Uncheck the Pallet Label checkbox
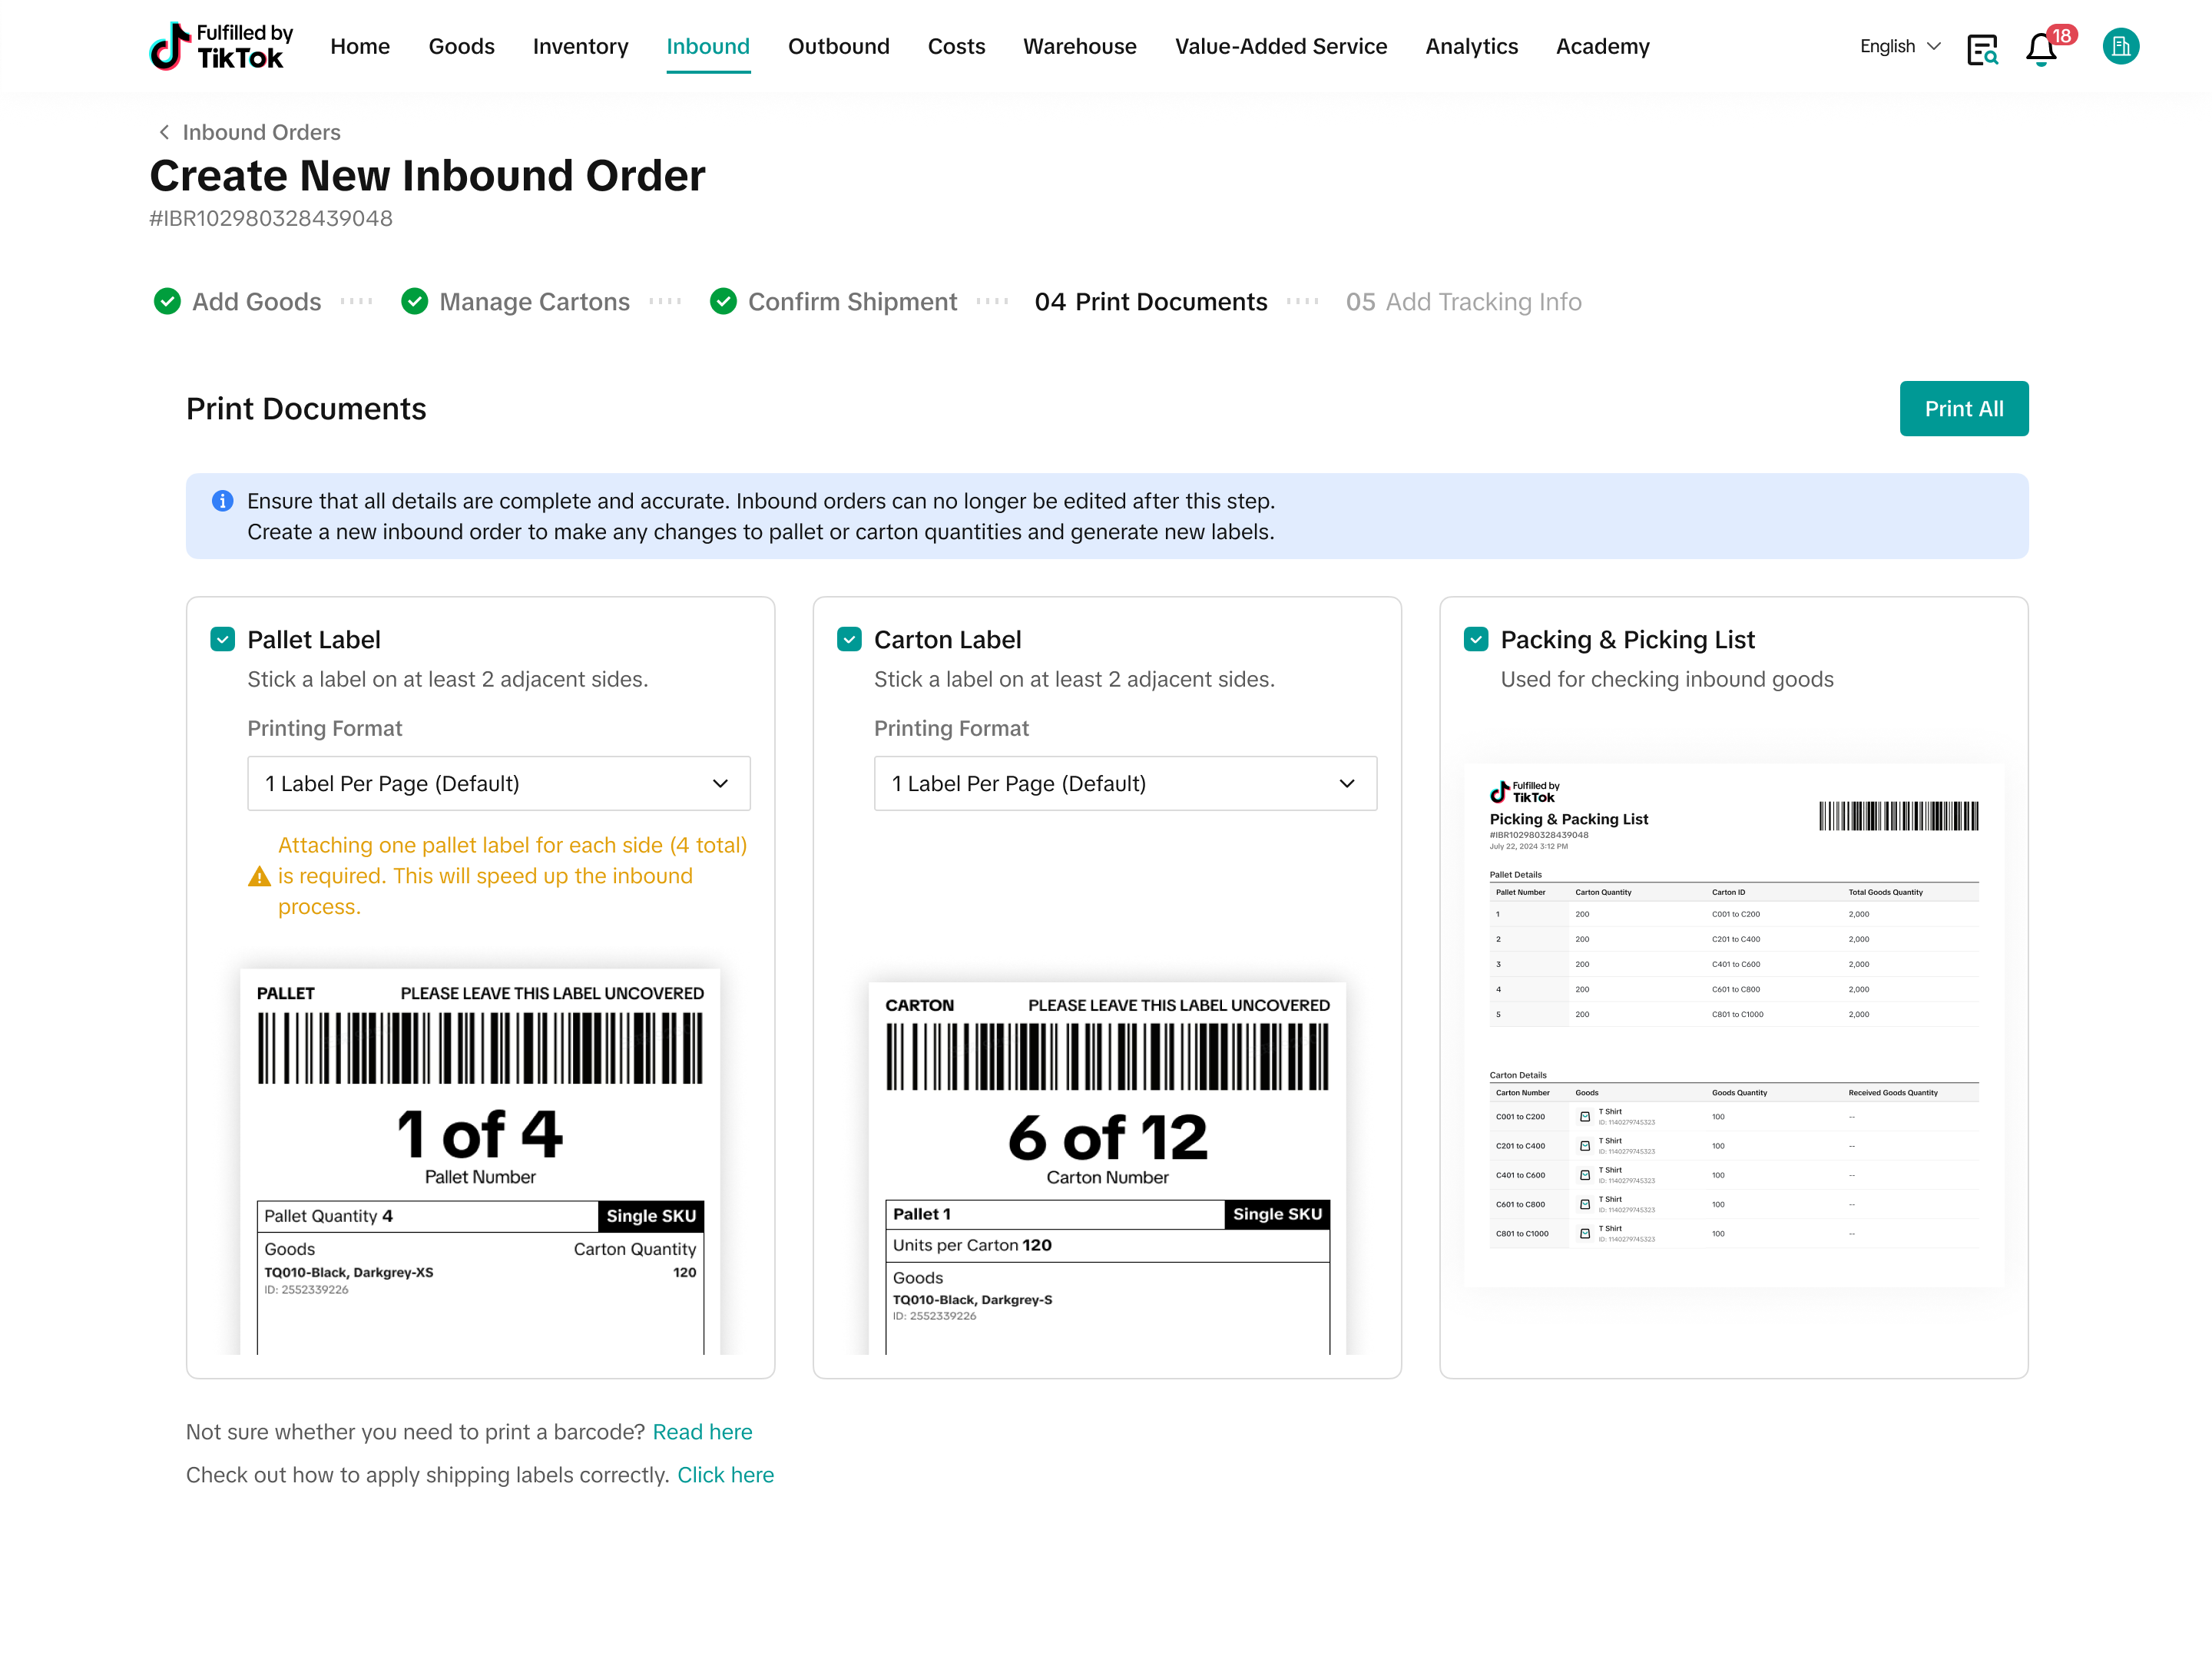Viewport: 2212px width, 1659px height. (222, 640)
